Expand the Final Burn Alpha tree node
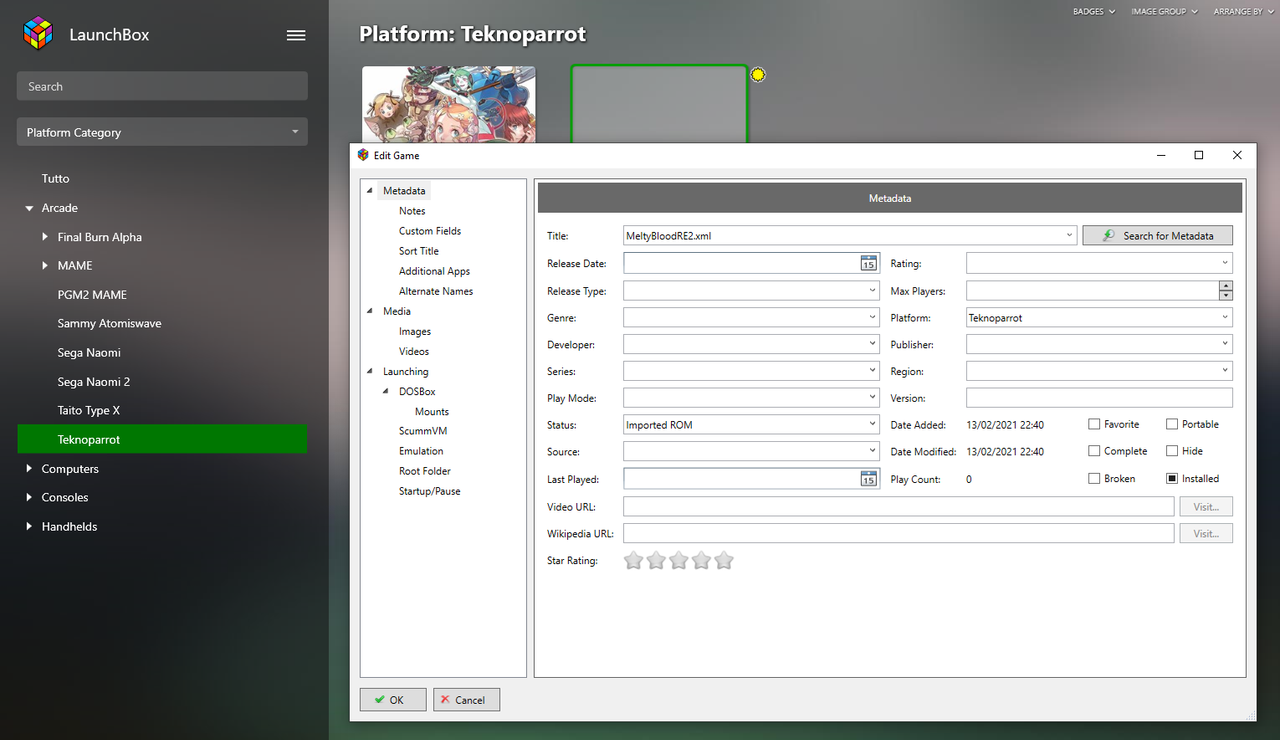Image resolution: width=1280 pixels, height=740 pixels. pyautogui.click(x=45, y=237)
